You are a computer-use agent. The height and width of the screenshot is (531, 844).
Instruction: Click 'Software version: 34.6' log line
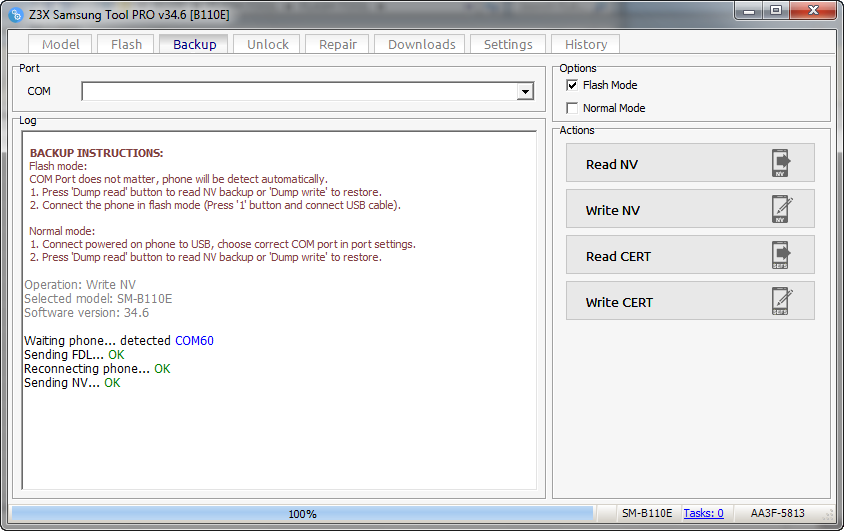[86, 313]
